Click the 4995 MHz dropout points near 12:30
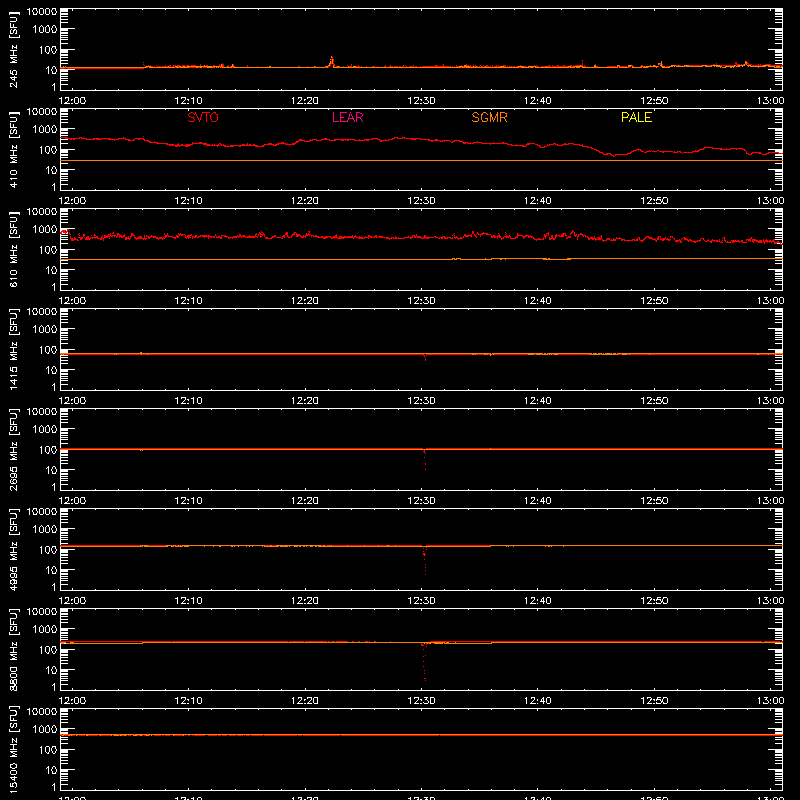This screenshot has height=800, width=800. [424, 561]
